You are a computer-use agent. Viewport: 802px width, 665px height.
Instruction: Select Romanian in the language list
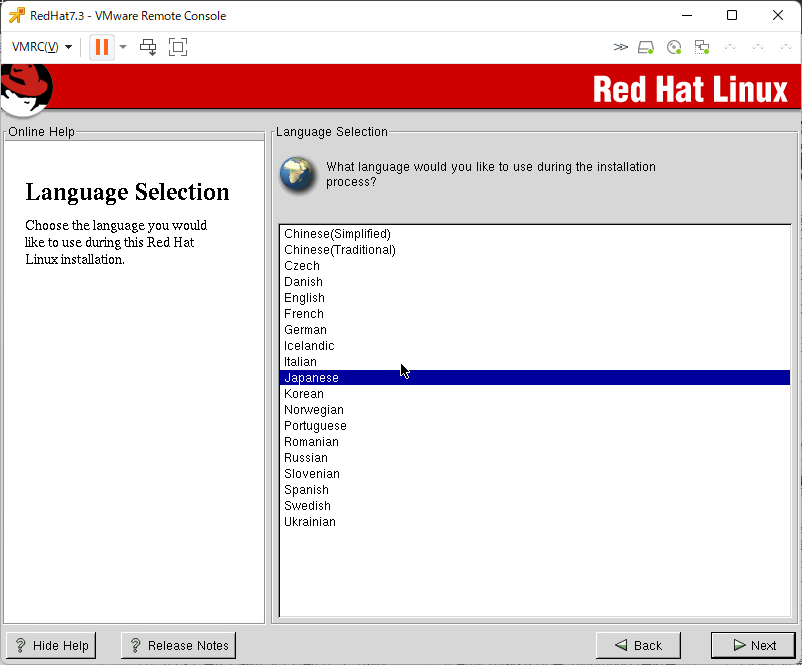point(534,441)
